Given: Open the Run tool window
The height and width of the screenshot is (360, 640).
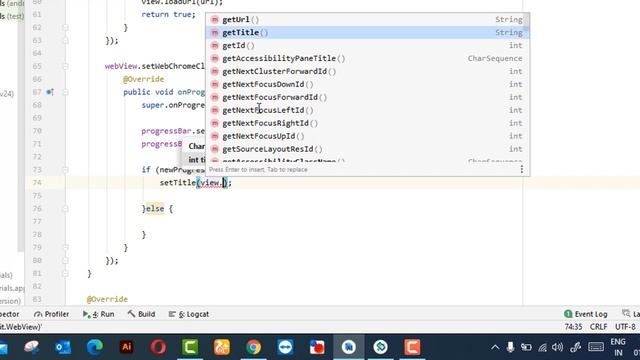Looking at the screenshot, I should coord(99,314).
